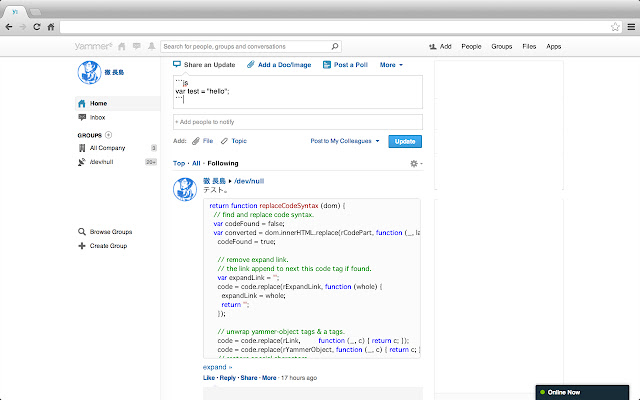The image size is (640, 400).
Task: Open Apps in top navigation
Action: click(553, 47)
